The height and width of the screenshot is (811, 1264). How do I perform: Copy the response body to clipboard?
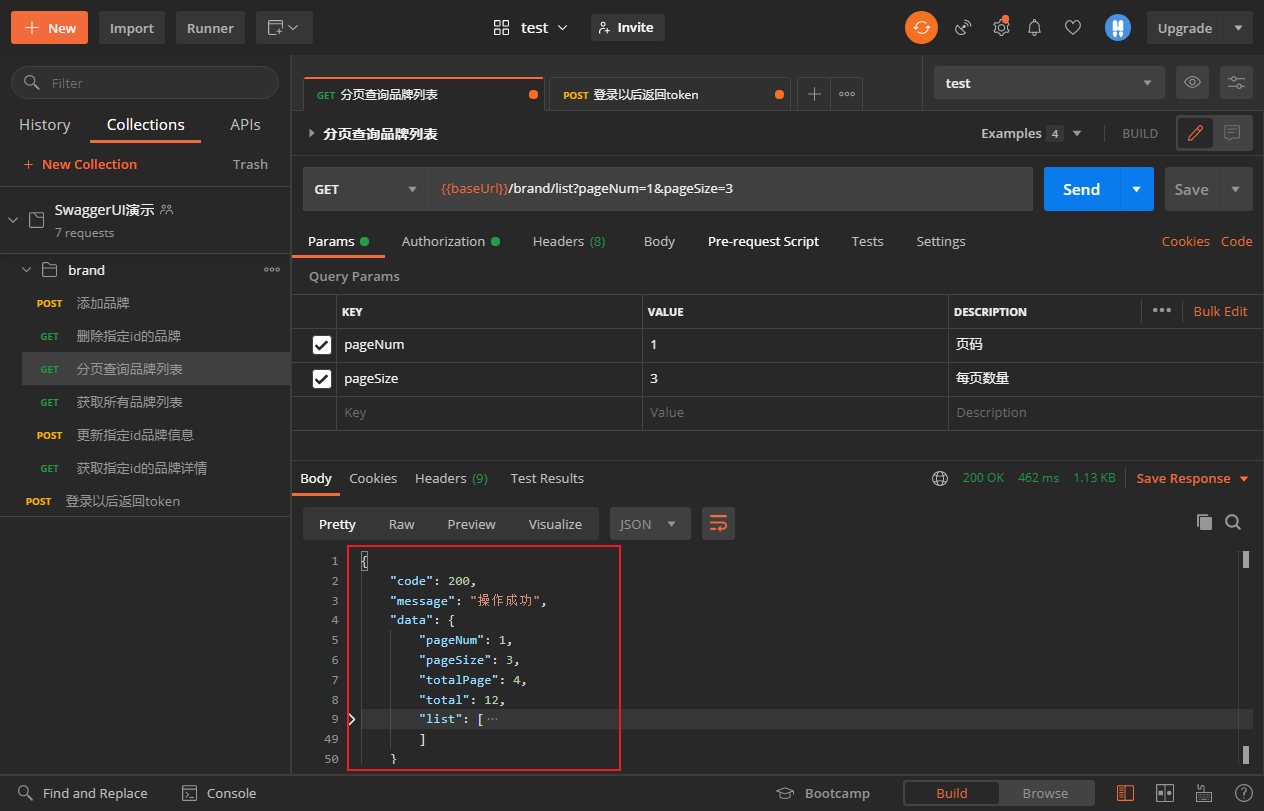click(1204, 522)
